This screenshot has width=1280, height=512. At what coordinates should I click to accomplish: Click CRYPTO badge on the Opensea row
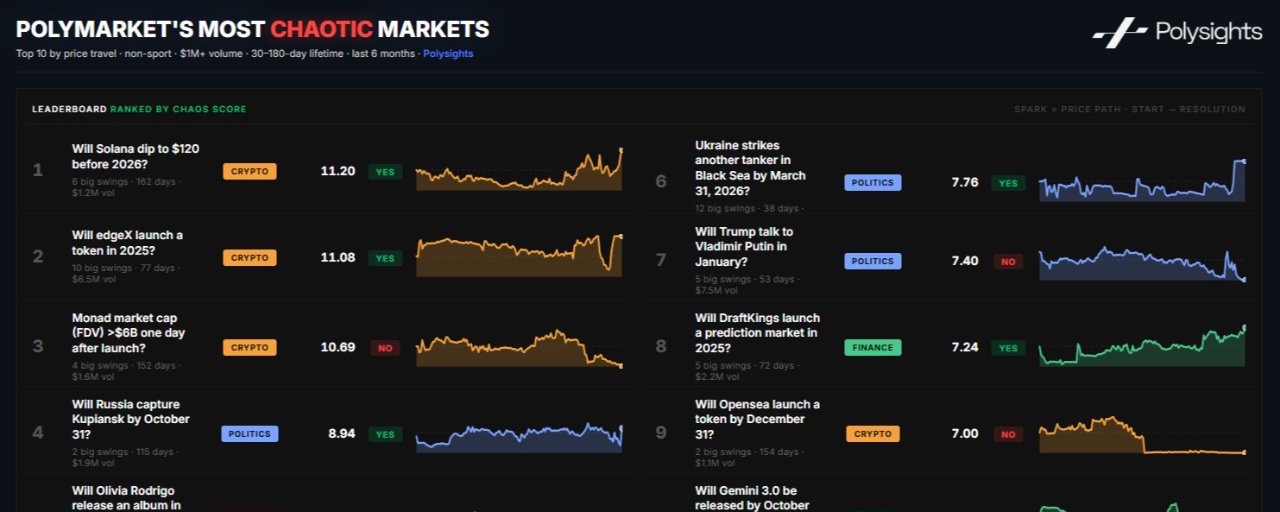(x=873, y=434)
